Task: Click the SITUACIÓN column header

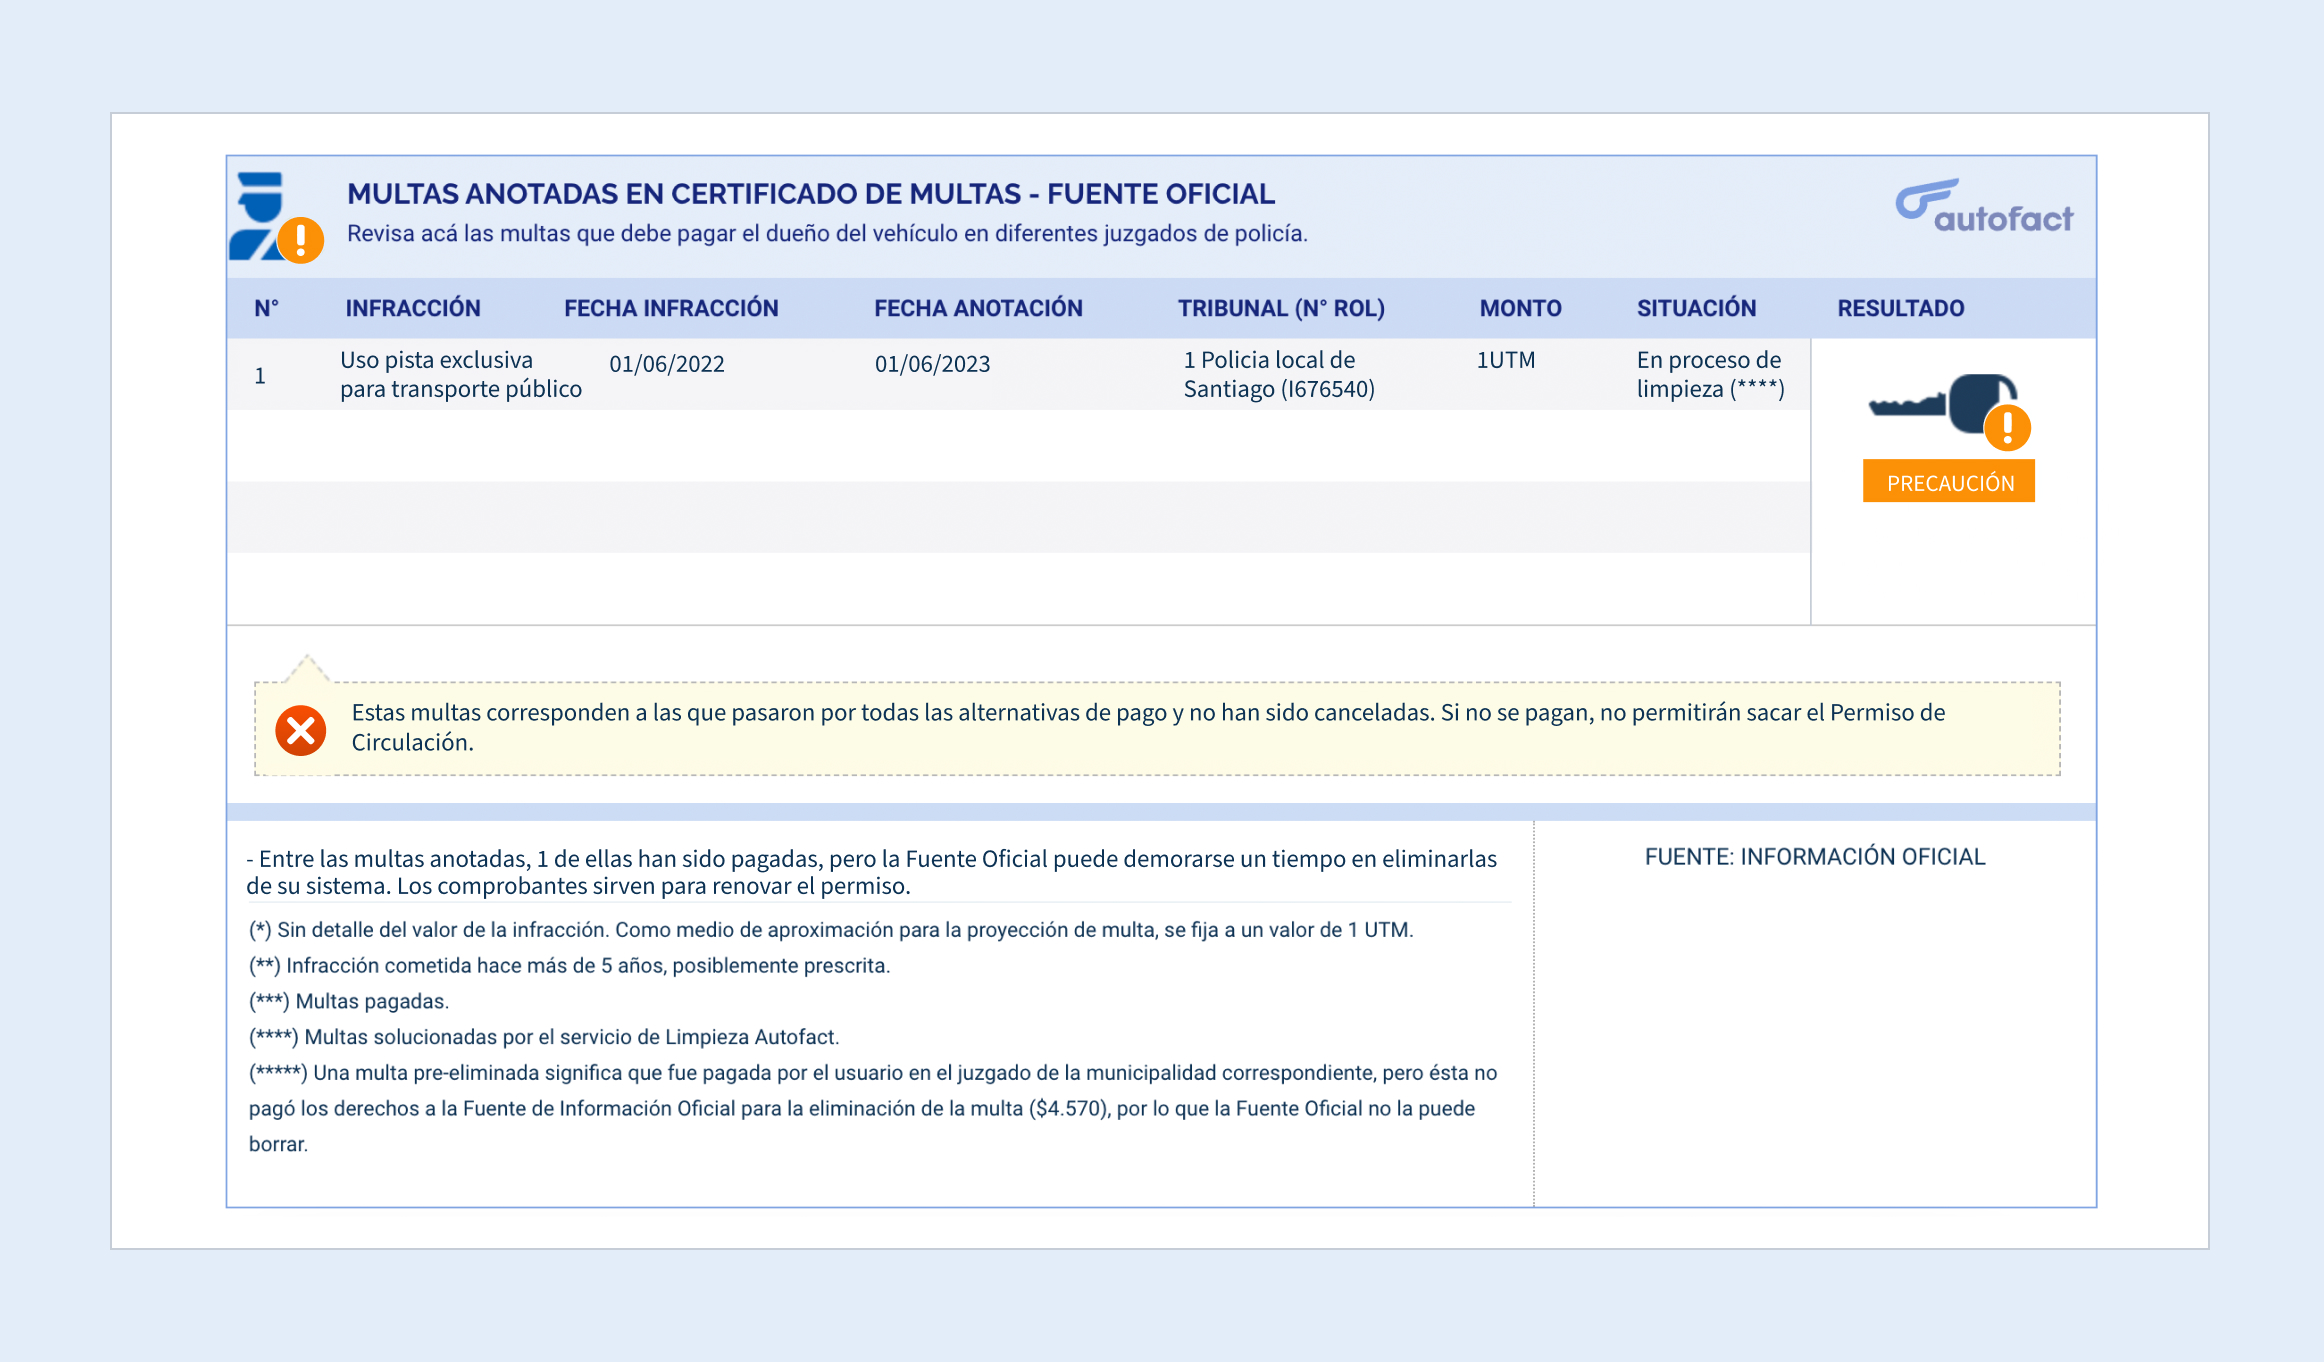Action: click(1696, 308)
